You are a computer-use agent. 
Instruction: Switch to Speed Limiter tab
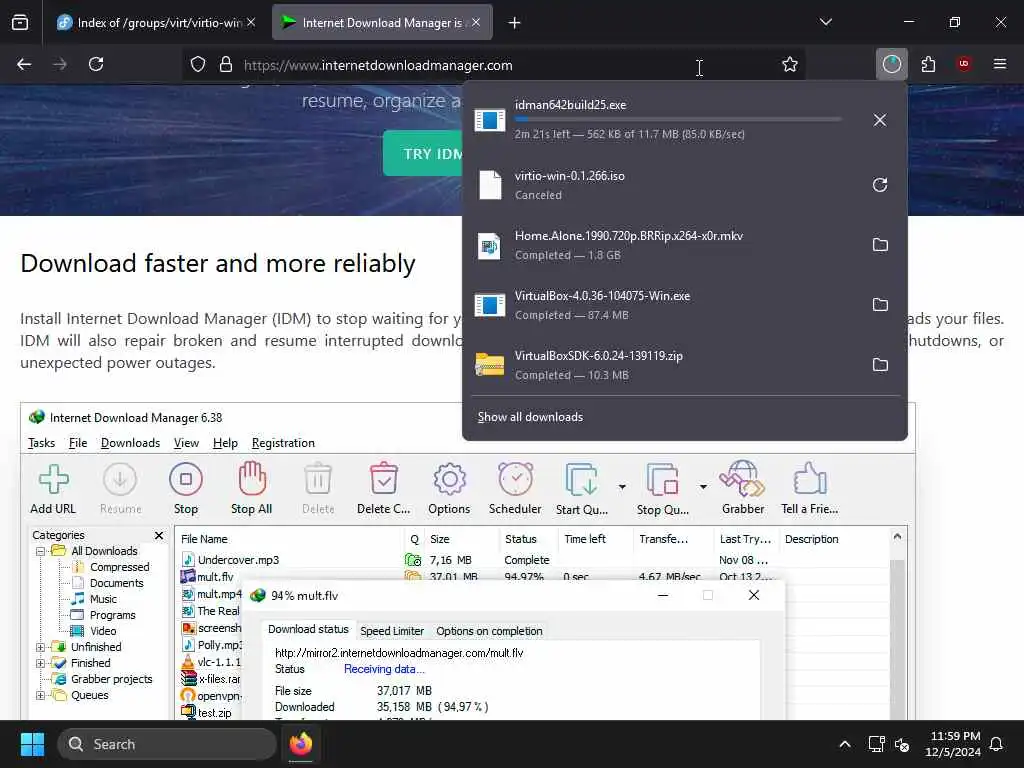point(392,631)
